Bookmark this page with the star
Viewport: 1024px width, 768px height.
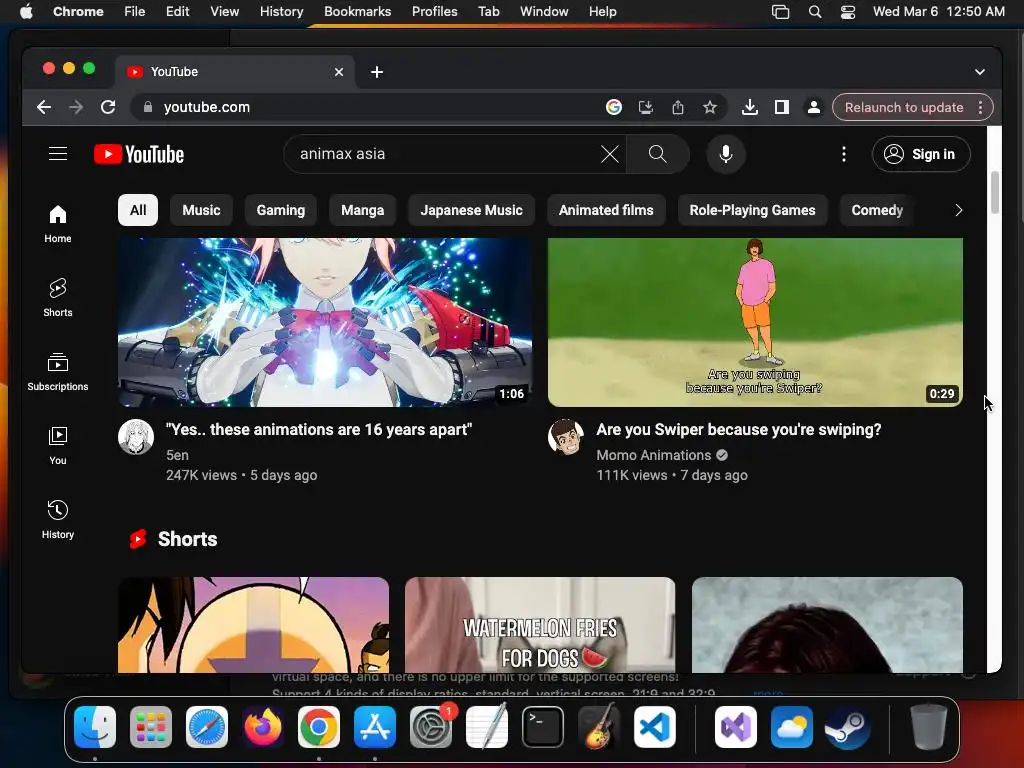click(710, 107)
